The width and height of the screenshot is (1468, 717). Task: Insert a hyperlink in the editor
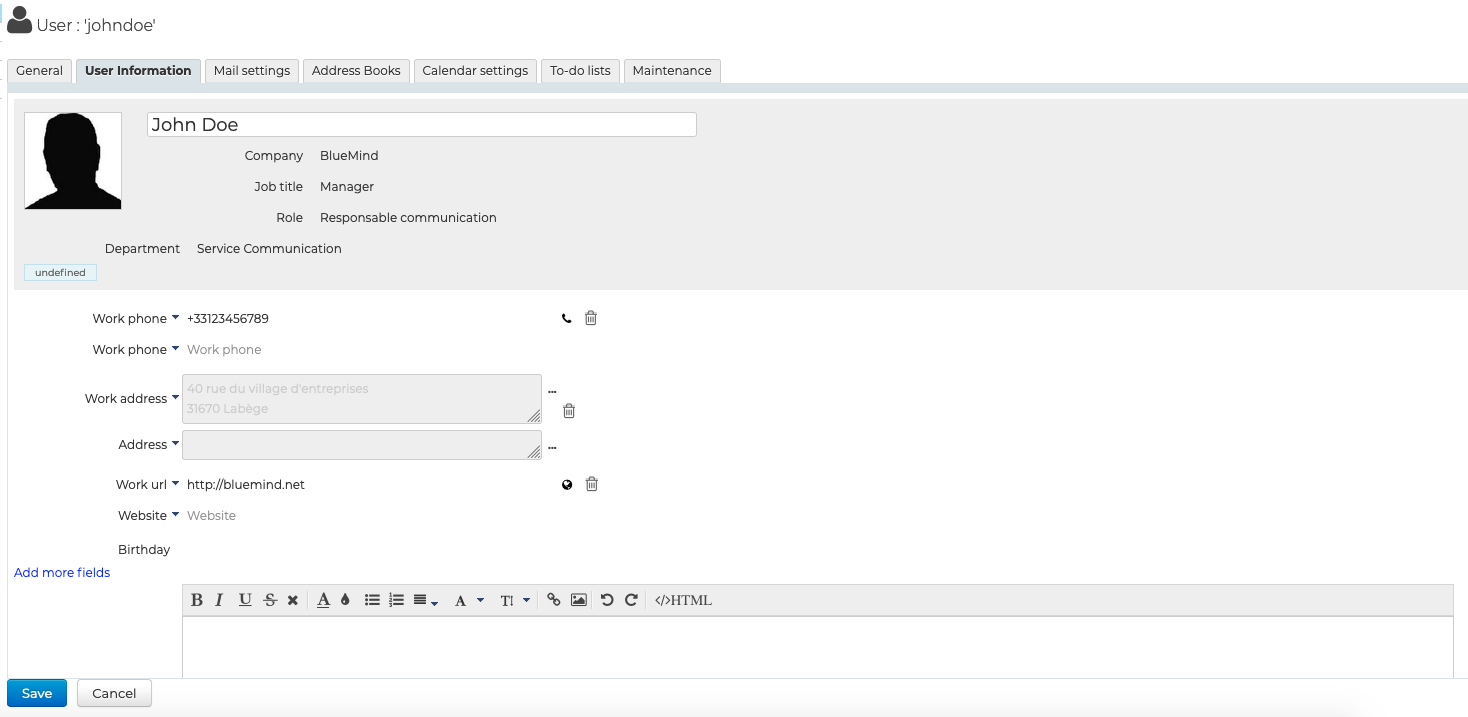coord(554,600)
